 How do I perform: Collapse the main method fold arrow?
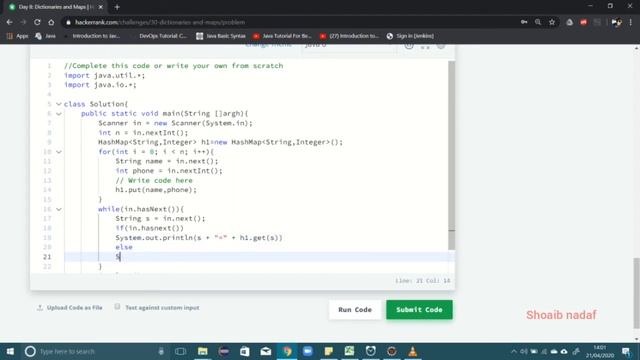click(59, 113)
